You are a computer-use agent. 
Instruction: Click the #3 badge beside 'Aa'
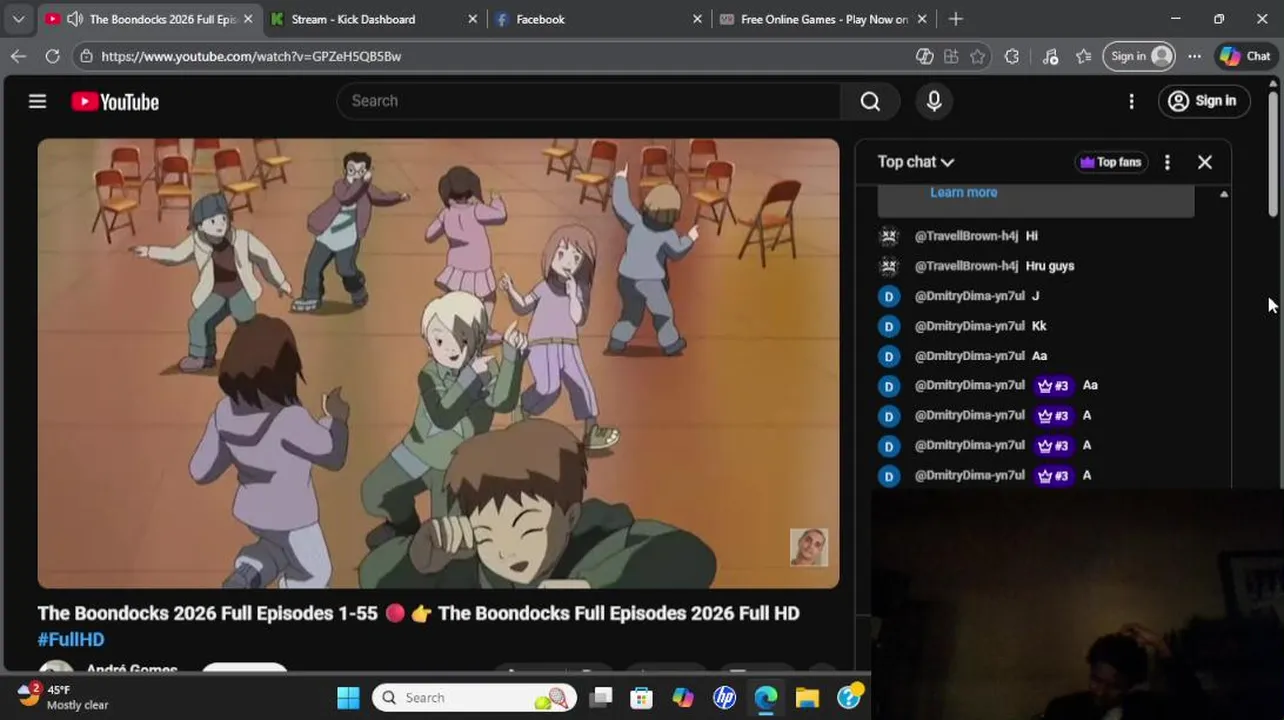(1053, 385)
